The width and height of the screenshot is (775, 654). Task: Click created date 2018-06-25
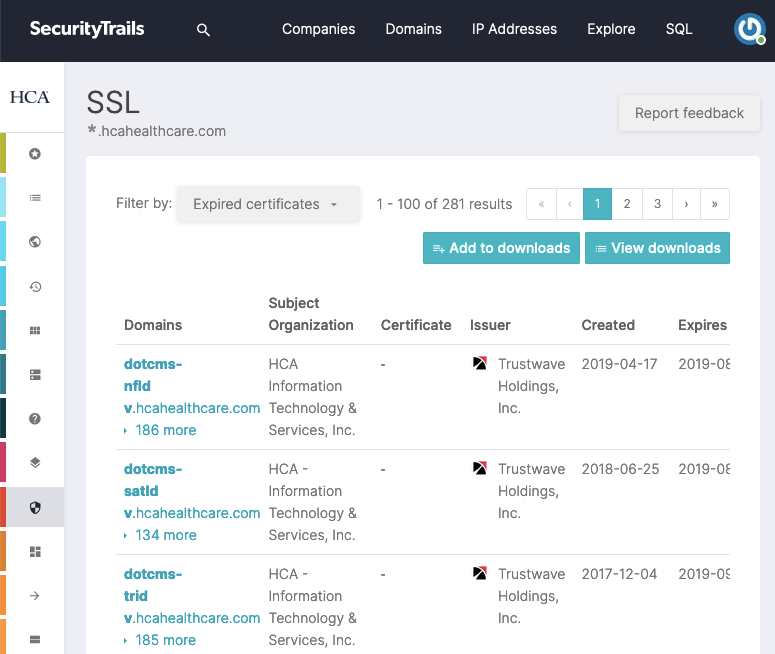pyautogui.click(x=620, y=469)
